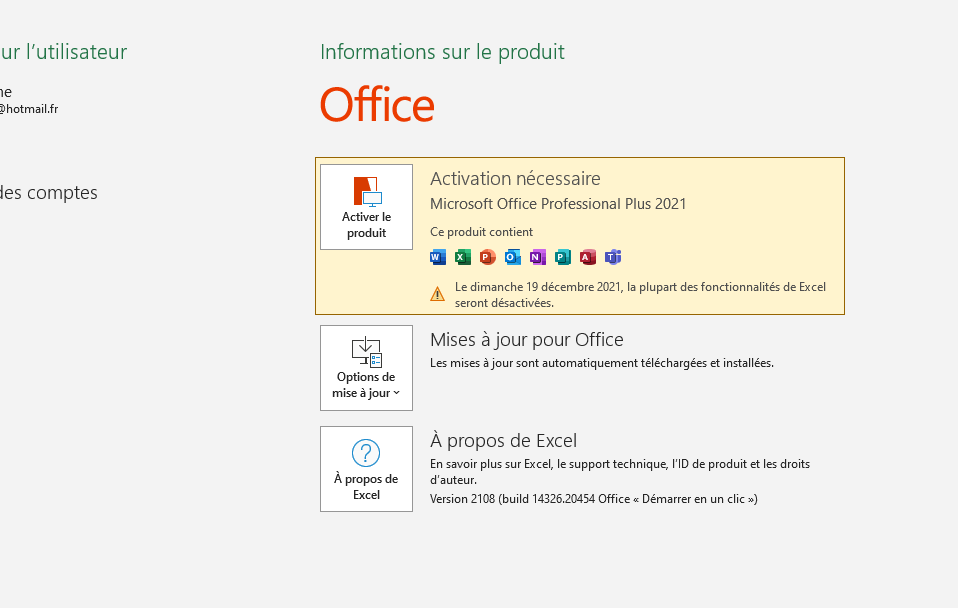Click the utilisateur section heading
The image size is (958, 608).
pos(64,52)
